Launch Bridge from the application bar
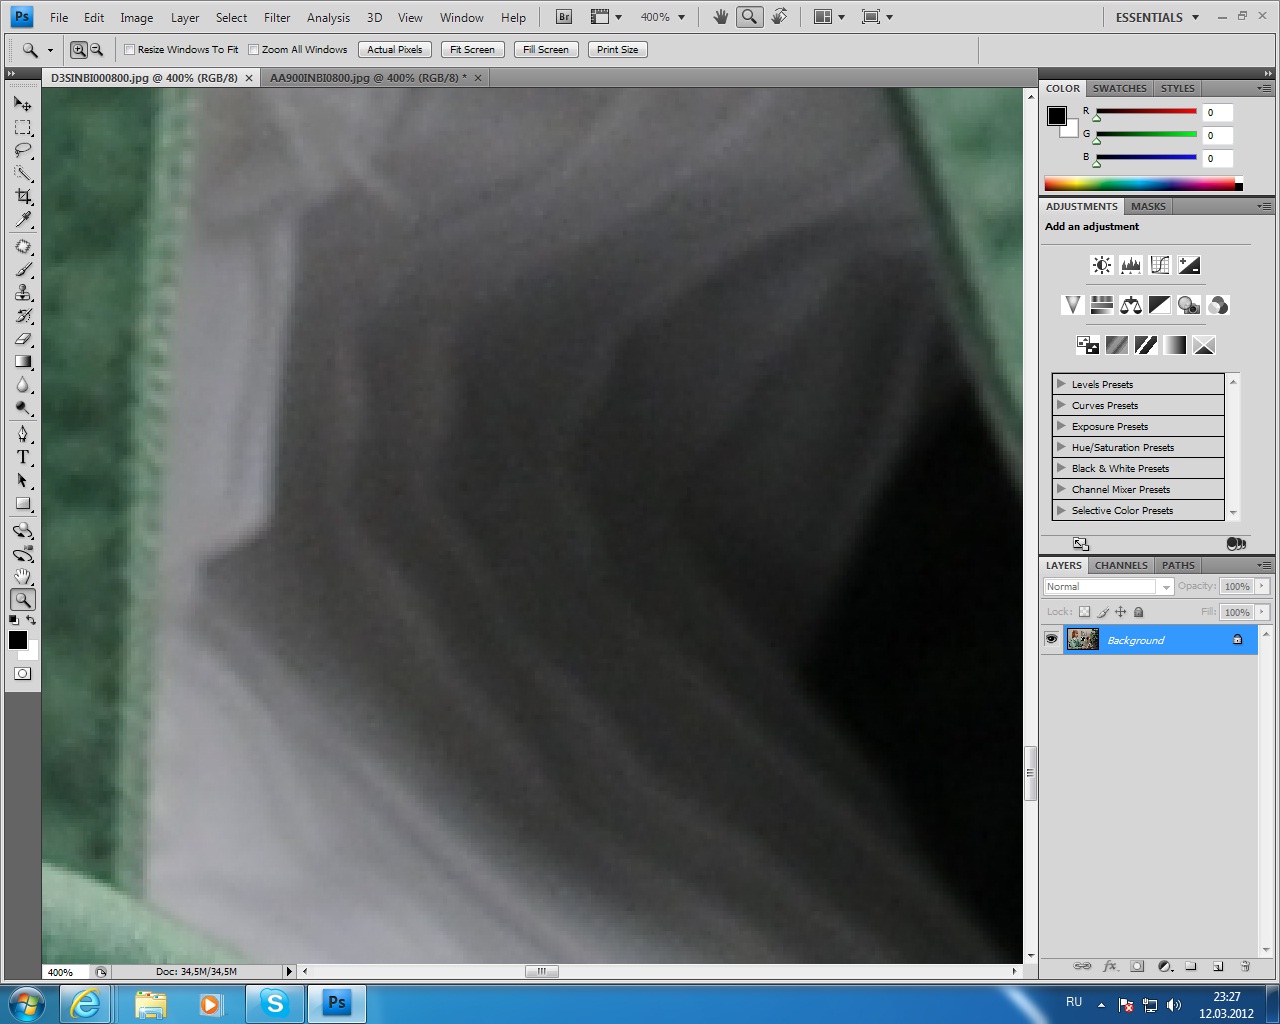 pyautogui.click(x=564, y=17)
